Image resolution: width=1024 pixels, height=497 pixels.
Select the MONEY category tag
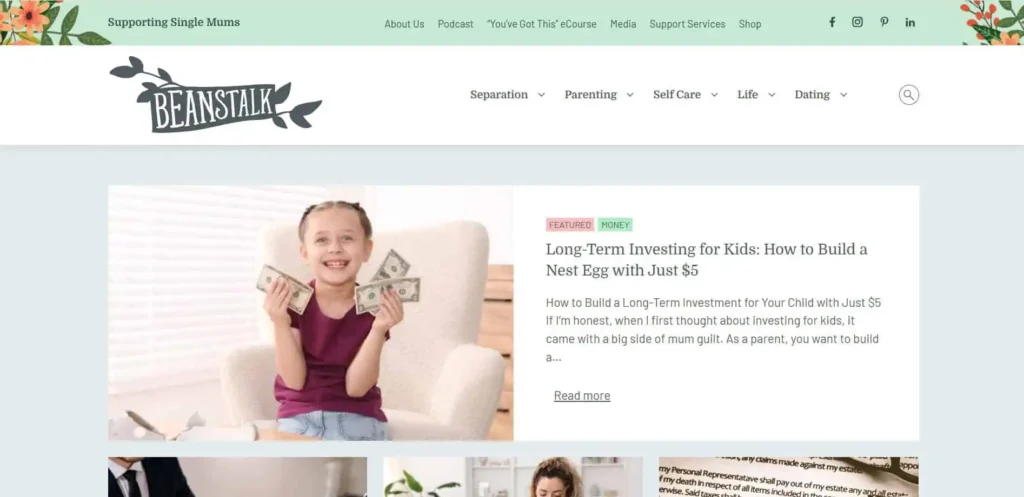click(x=615, y=225)
